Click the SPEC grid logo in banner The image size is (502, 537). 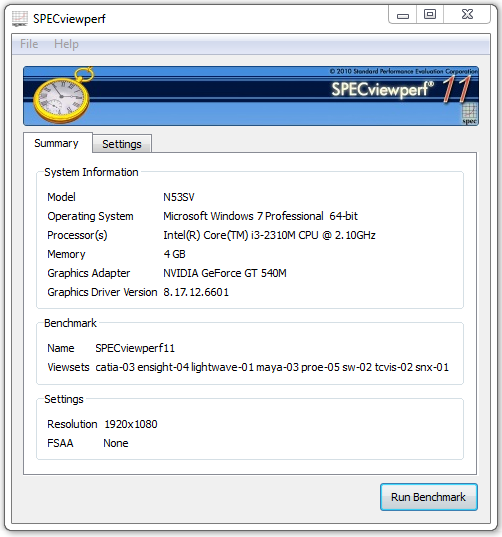(x=469, y=114)
